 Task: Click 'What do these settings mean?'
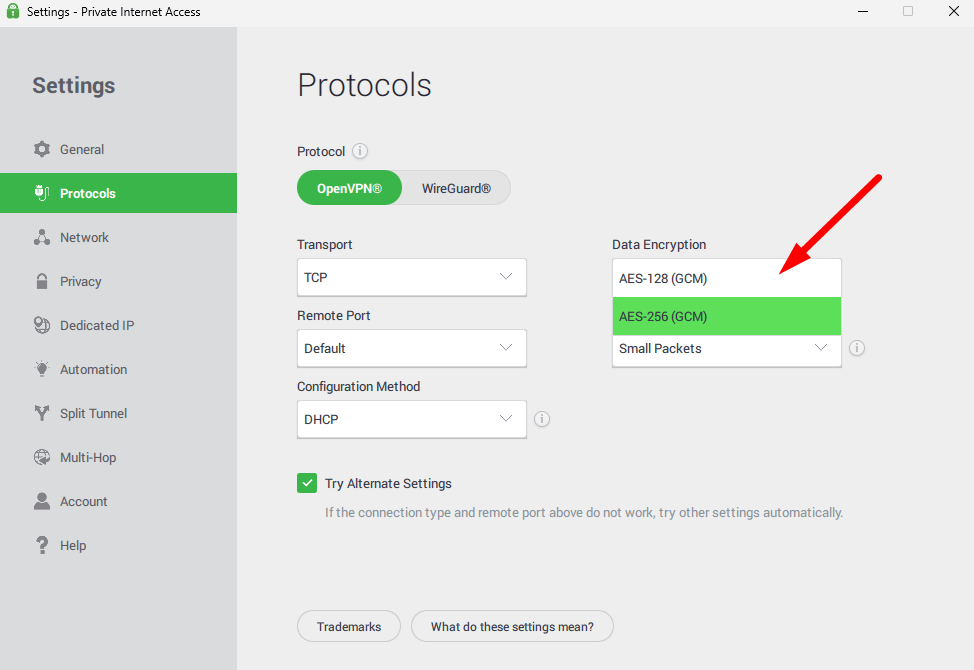click(x=512, y=626)
